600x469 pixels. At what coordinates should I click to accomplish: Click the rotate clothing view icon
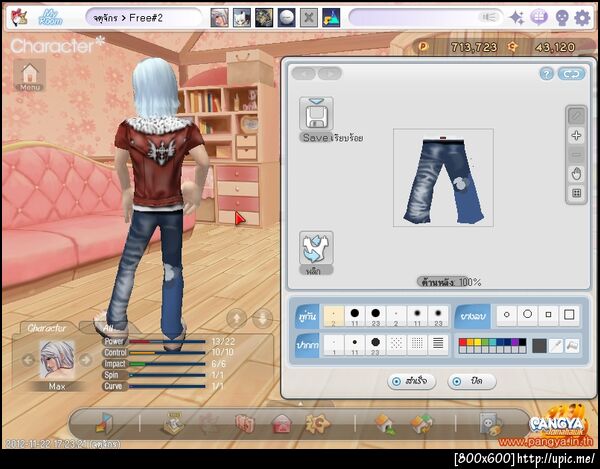pos(316,248)
